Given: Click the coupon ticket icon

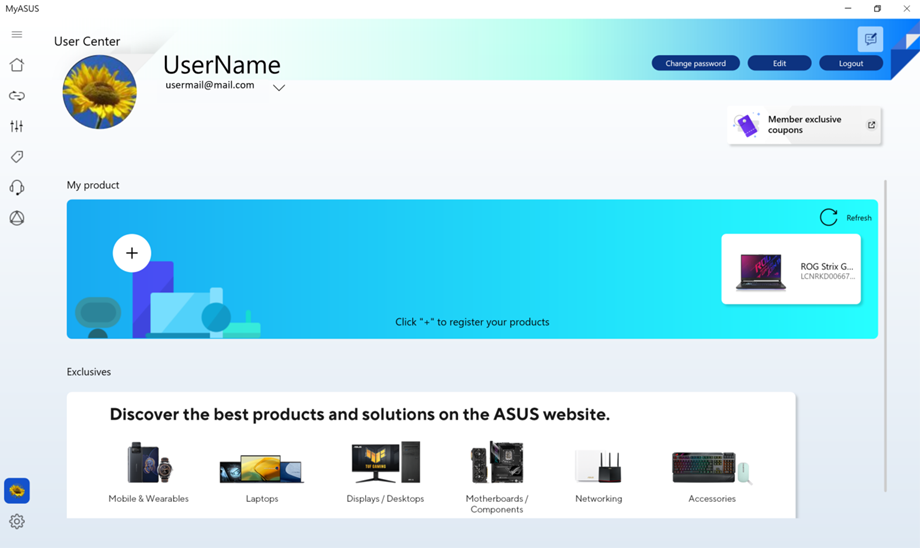Looking at the screenshot, I should click(x=746, y=124).
